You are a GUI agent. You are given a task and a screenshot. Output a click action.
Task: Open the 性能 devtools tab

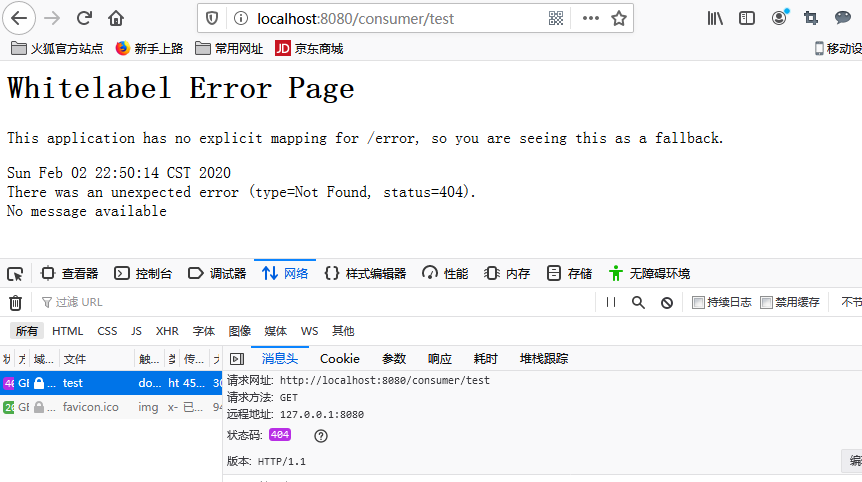[445, 274]
